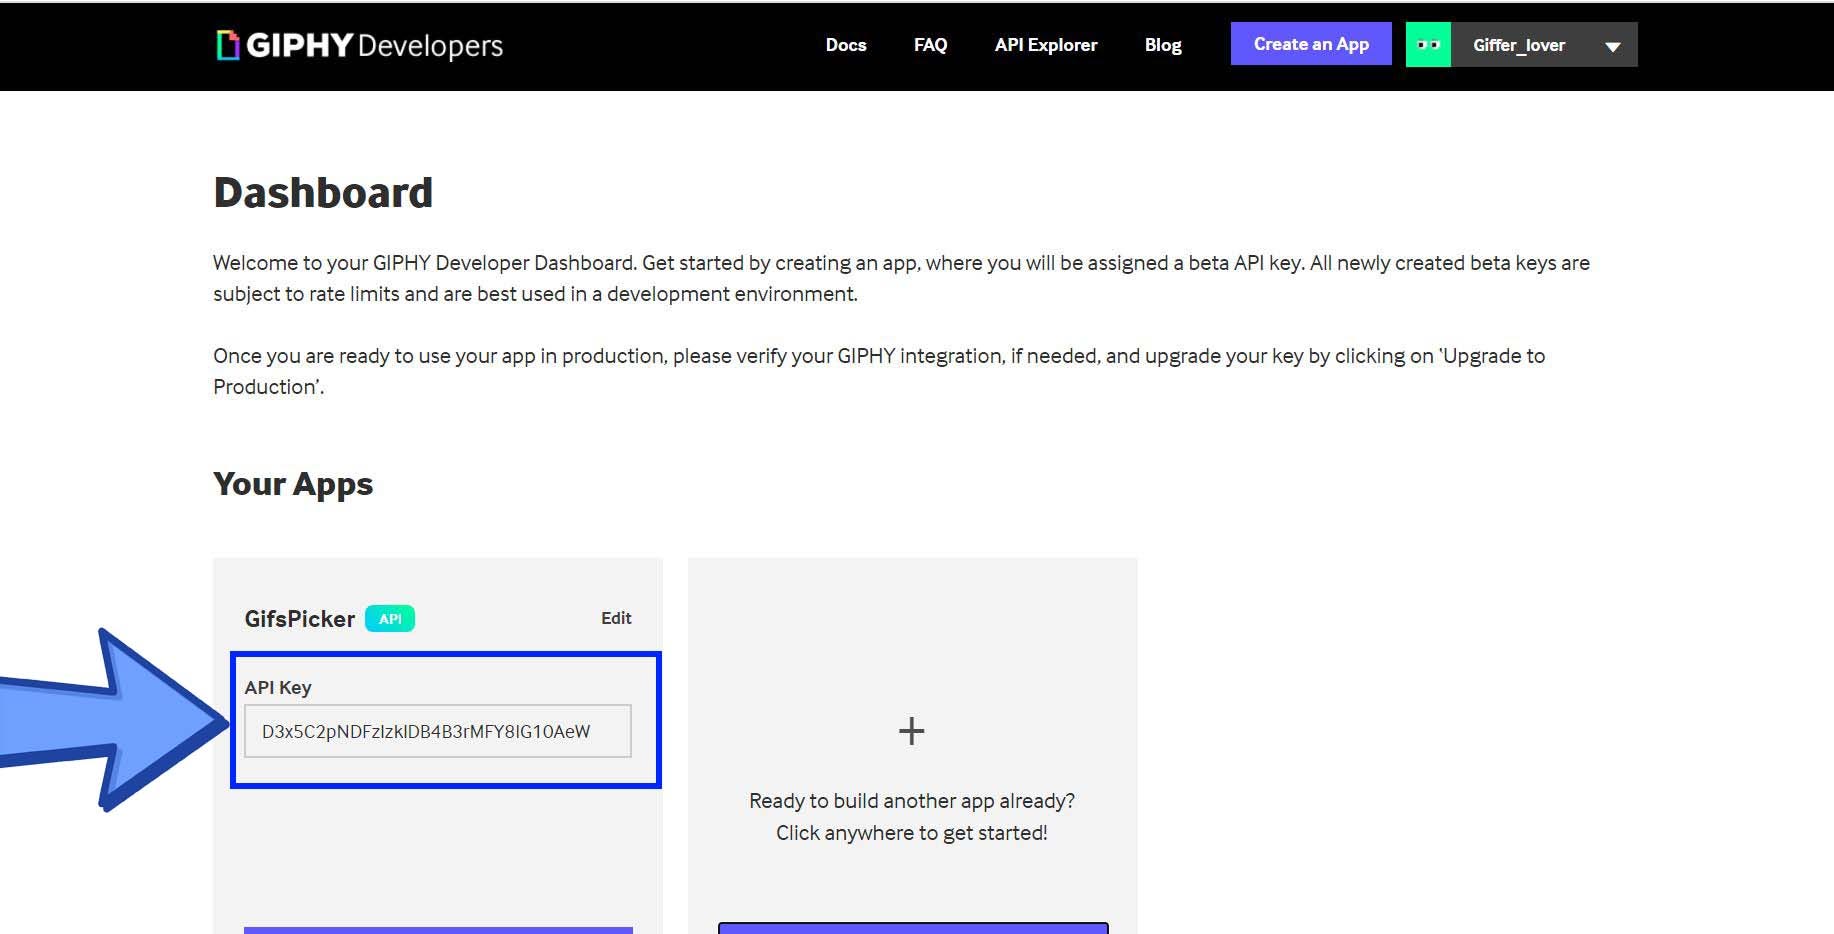
Task: Go to API Explorer
Action: (1046, 45)
